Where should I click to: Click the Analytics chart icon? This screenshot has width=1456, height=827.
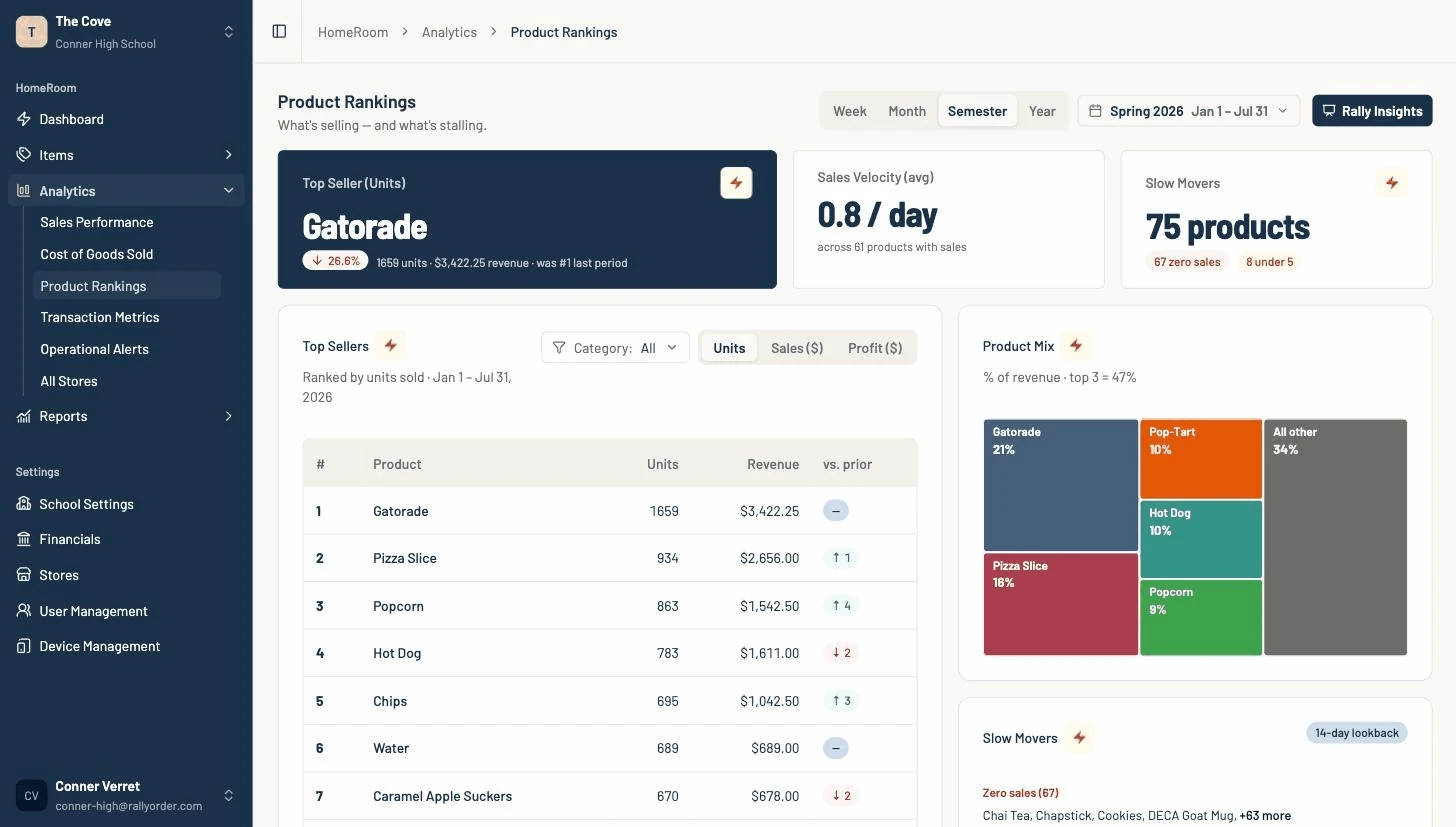pyautogui.click(x=24, y=191)
